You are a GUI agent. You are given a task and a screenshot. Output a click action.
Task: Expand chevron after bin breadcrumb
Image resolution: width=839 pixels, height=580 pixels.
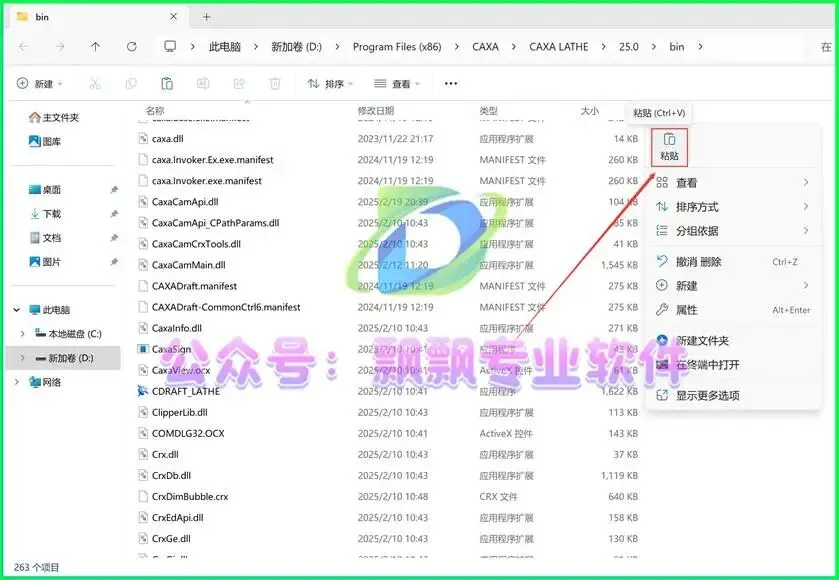[x=700, y=47]
